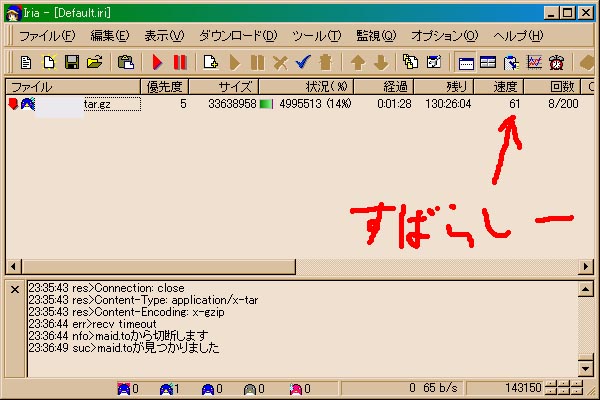
Task: Sort by the 経過 column header
Action: (384, 87)
